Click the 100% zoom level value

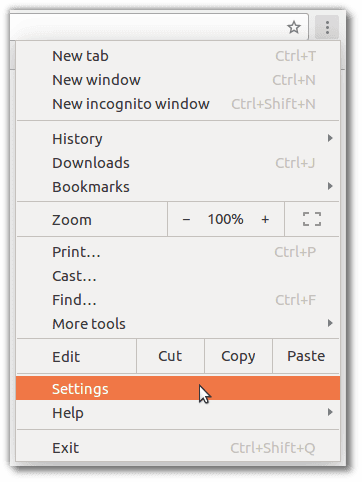click(226, 219)
